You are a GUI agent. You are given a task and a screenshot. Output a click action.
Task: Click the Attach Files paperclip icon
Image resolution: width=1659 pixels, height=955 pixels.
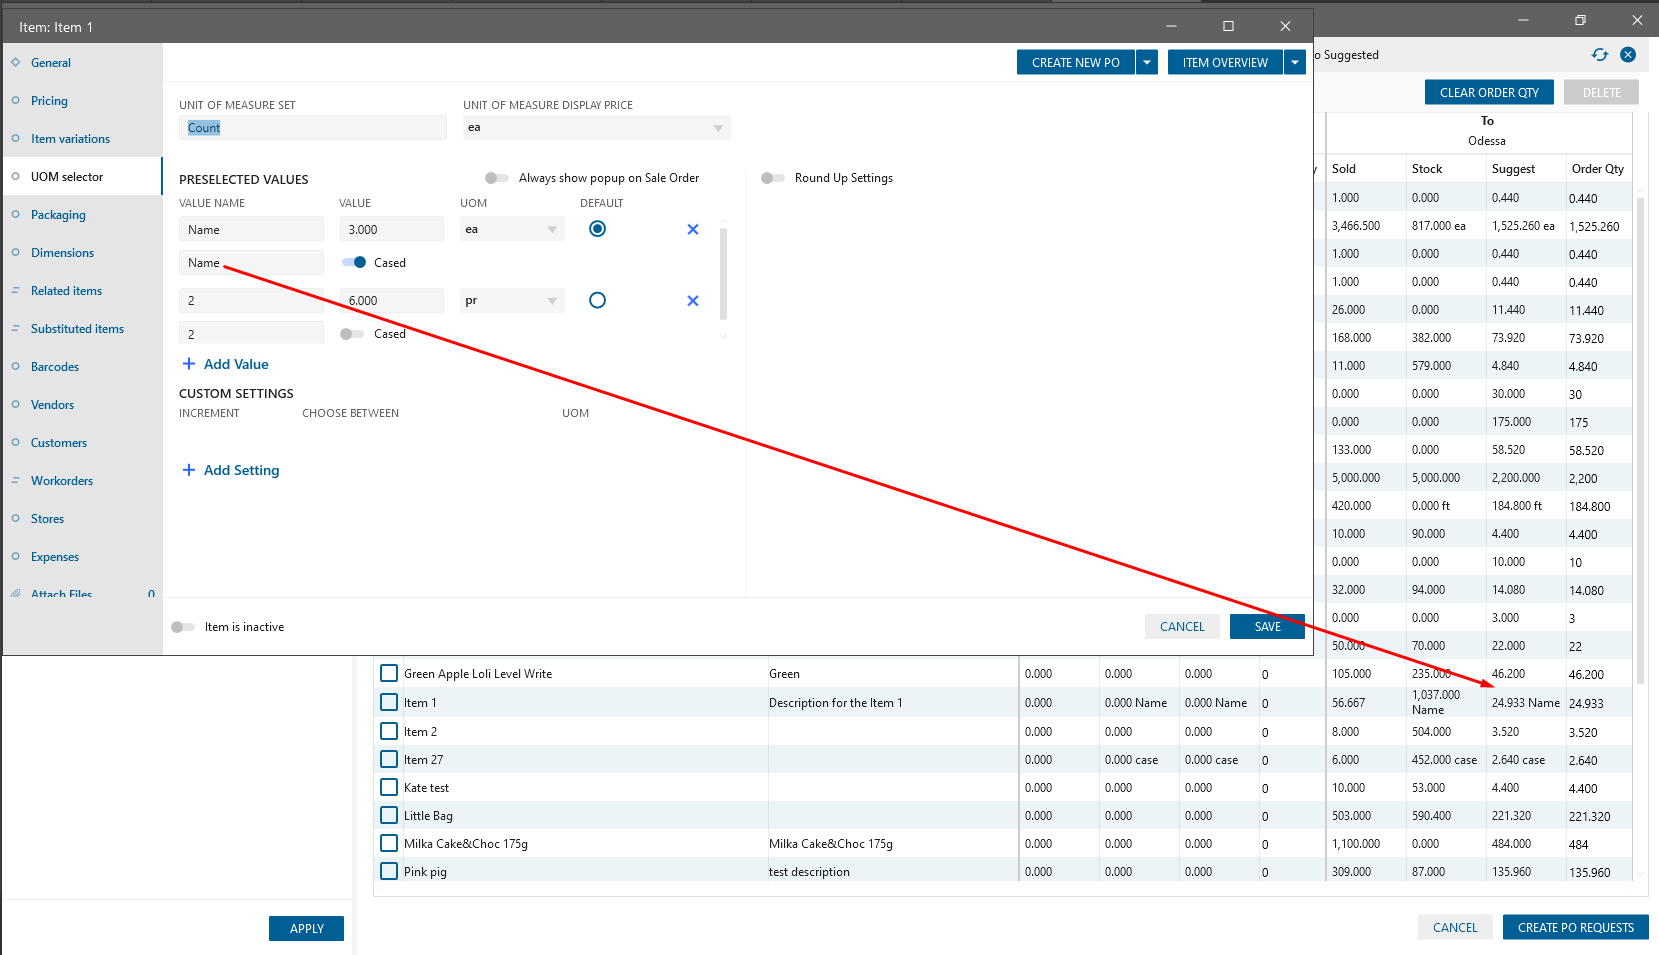[16, 594]
